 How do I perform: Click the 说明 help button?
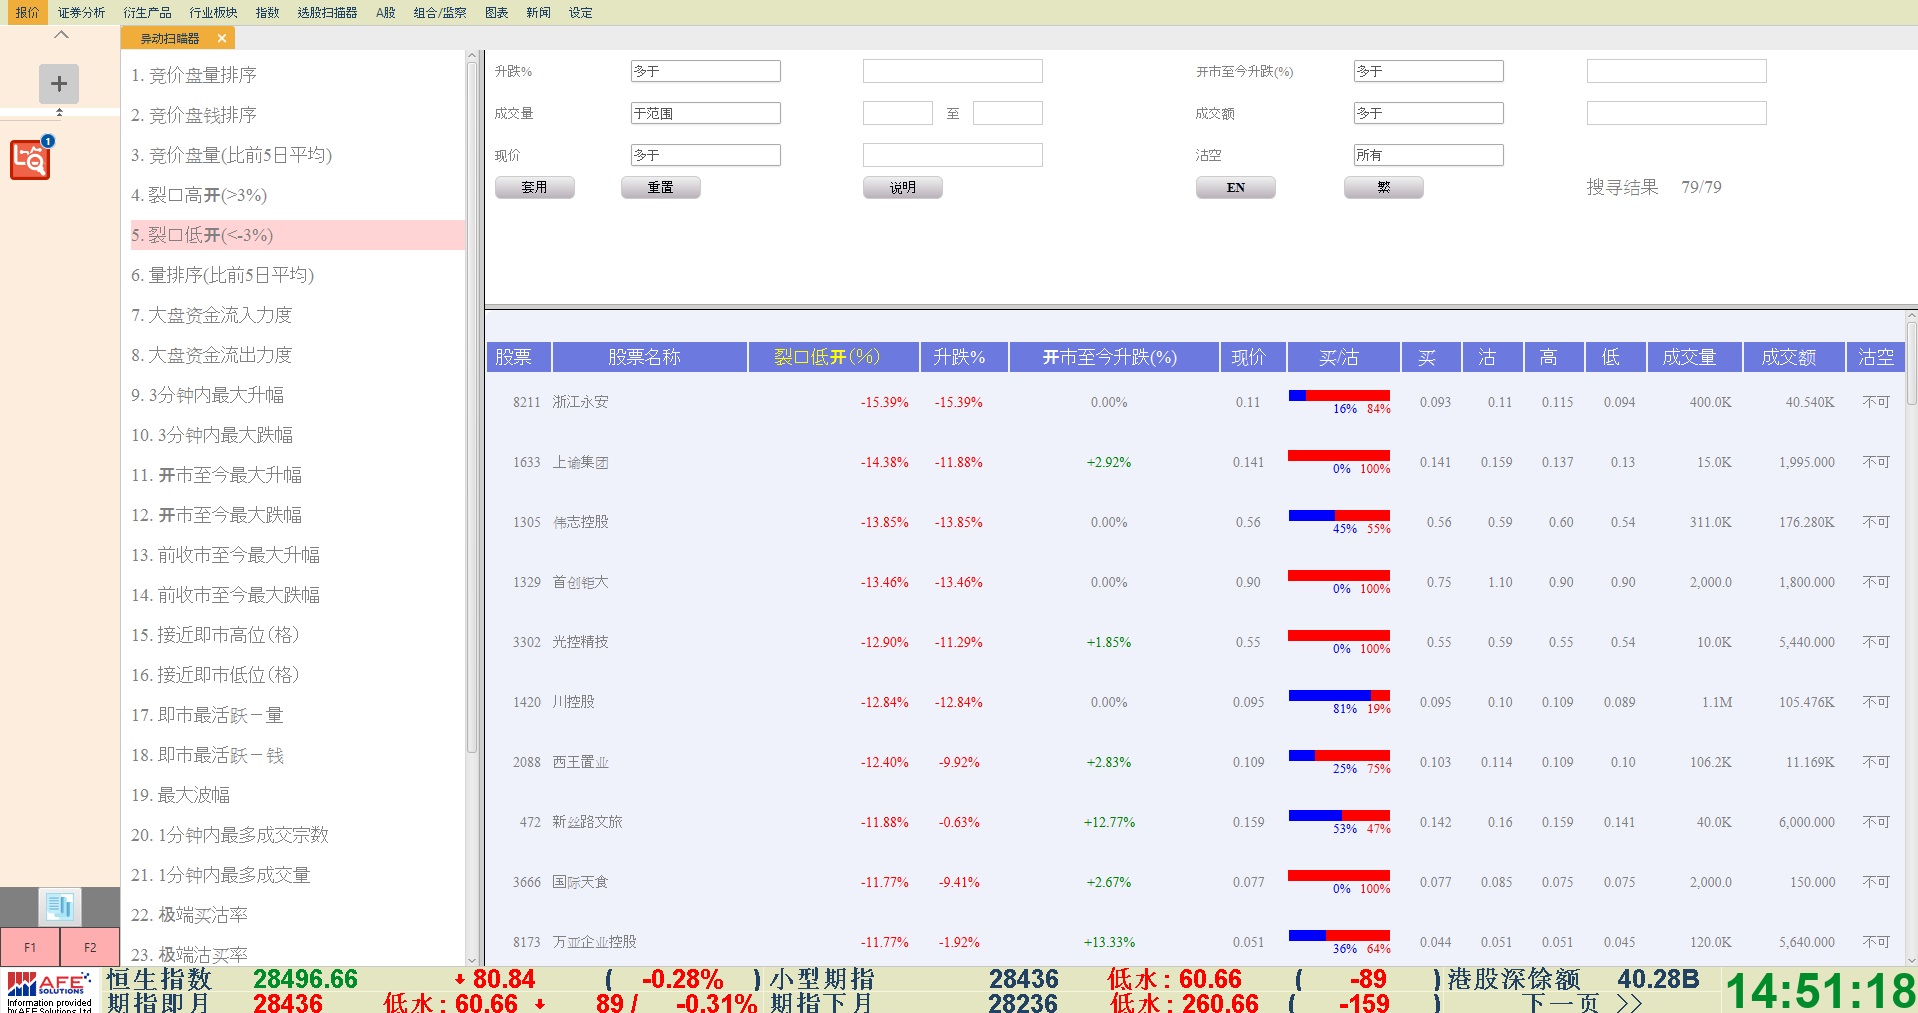click(903, 187)
